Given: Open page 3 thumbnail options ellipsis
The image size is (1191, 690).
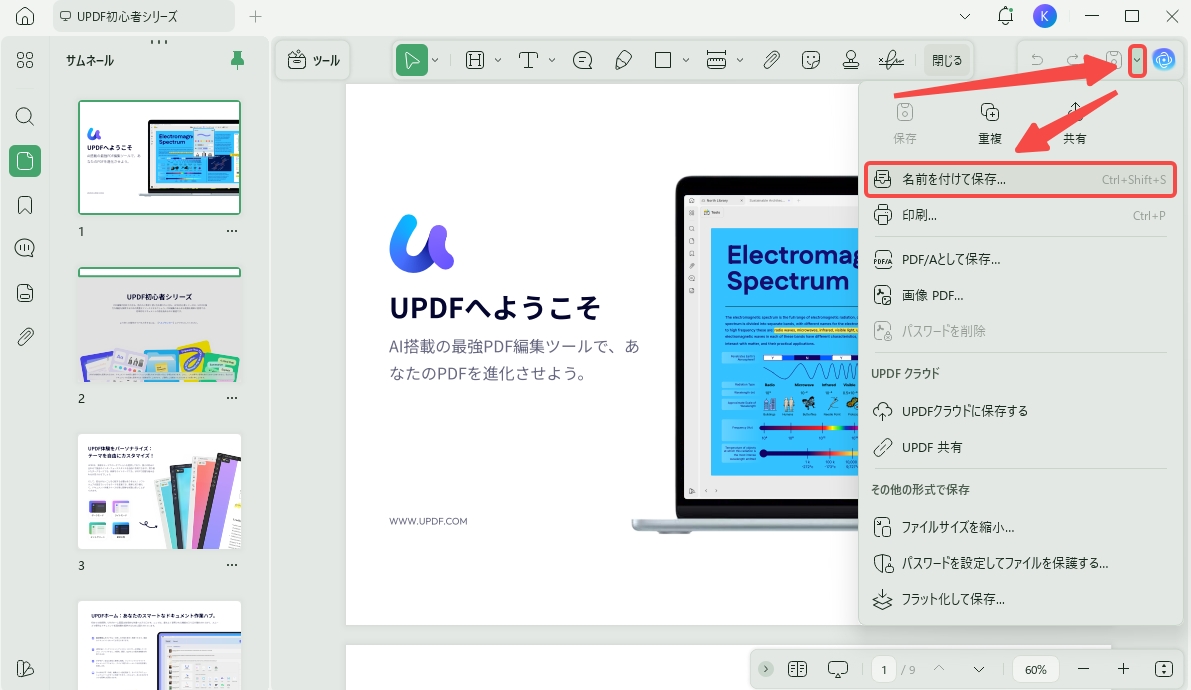Looking at the screenshot, I should (232, 565).
